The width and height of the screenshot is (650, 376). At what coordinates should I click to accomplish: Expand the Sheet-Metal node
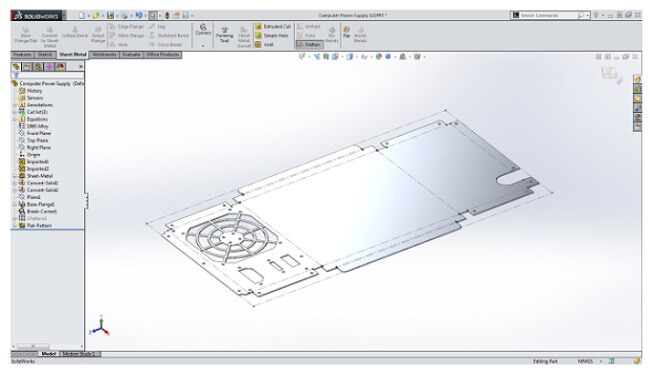(x=15, y=176)
